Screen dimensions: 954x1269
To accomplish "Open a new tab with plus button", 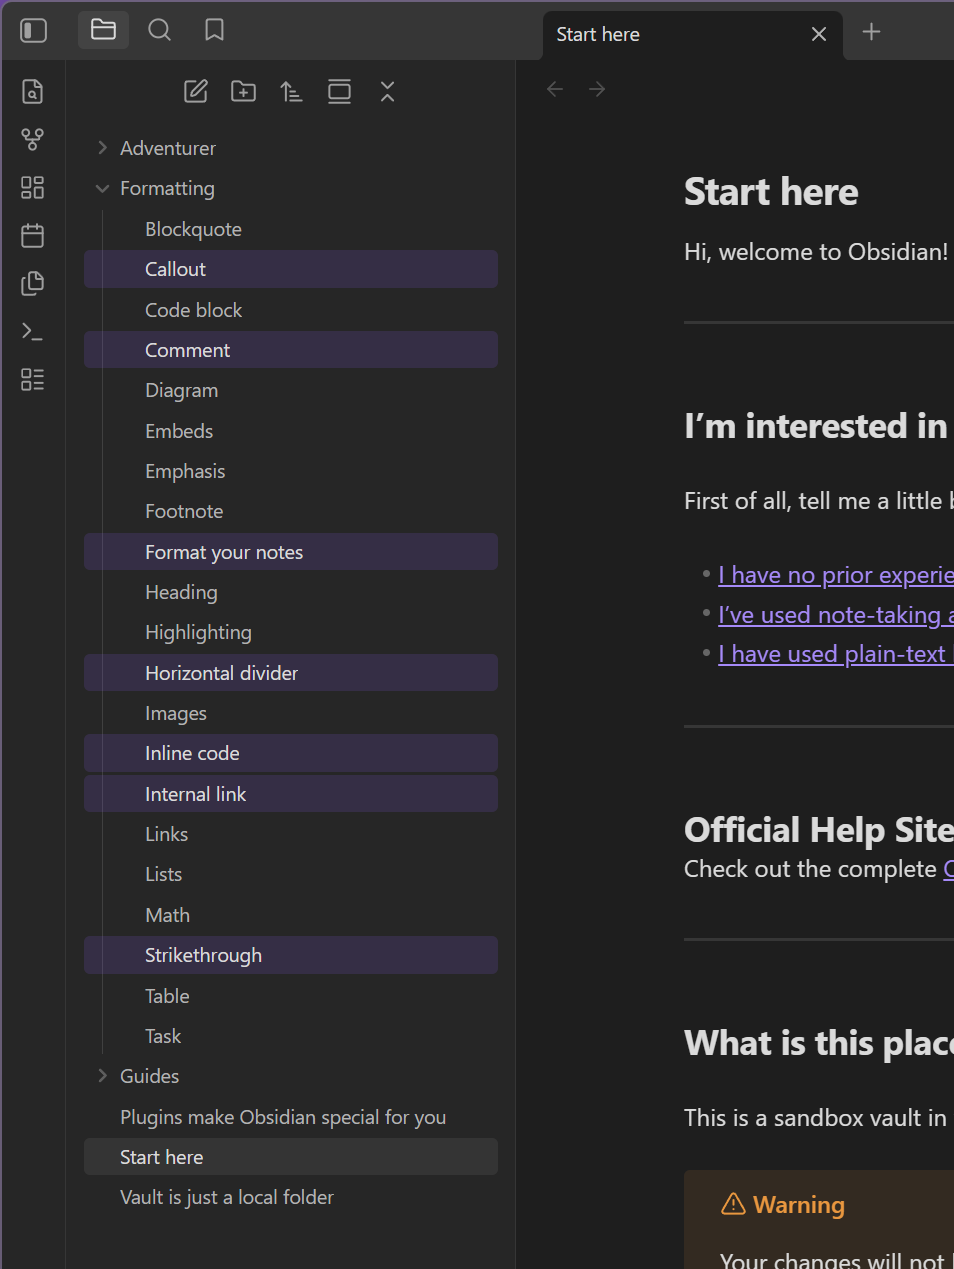I will 871,32.
